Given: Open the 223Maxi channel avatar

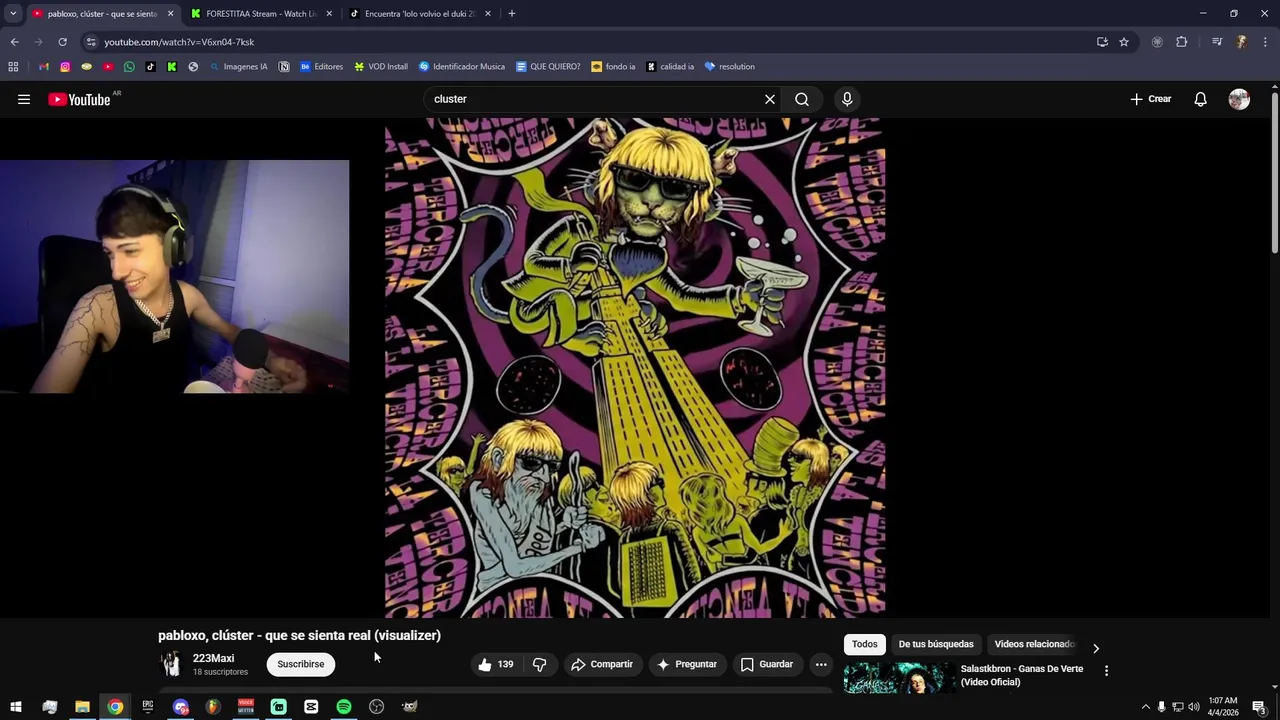Looking at the screenshot, I should pyautogui.click(x=172, y=664).
